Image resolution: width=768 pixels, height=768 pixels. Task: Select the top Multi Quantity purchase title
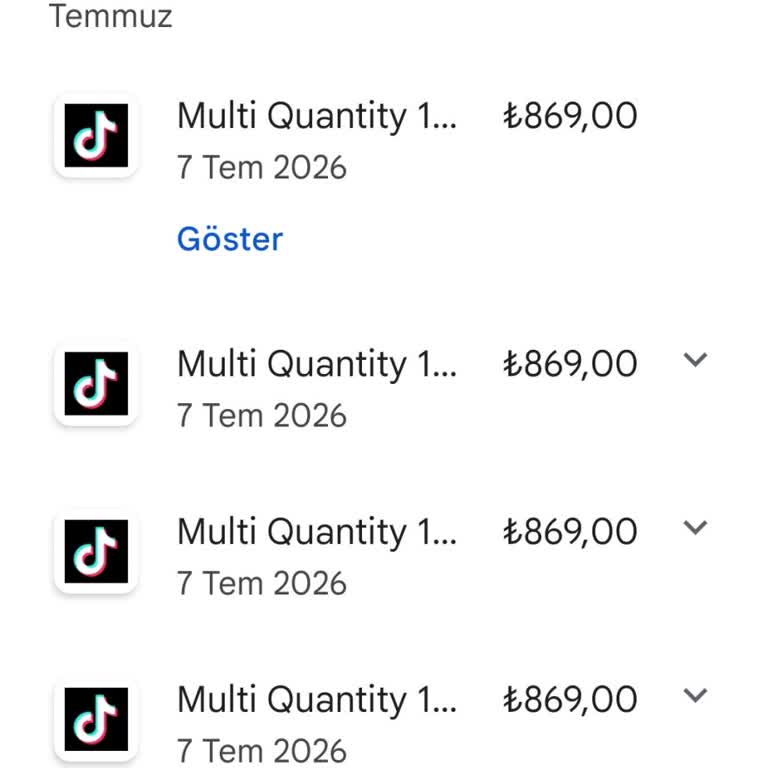pyautogui.click(x=317, y=117)
